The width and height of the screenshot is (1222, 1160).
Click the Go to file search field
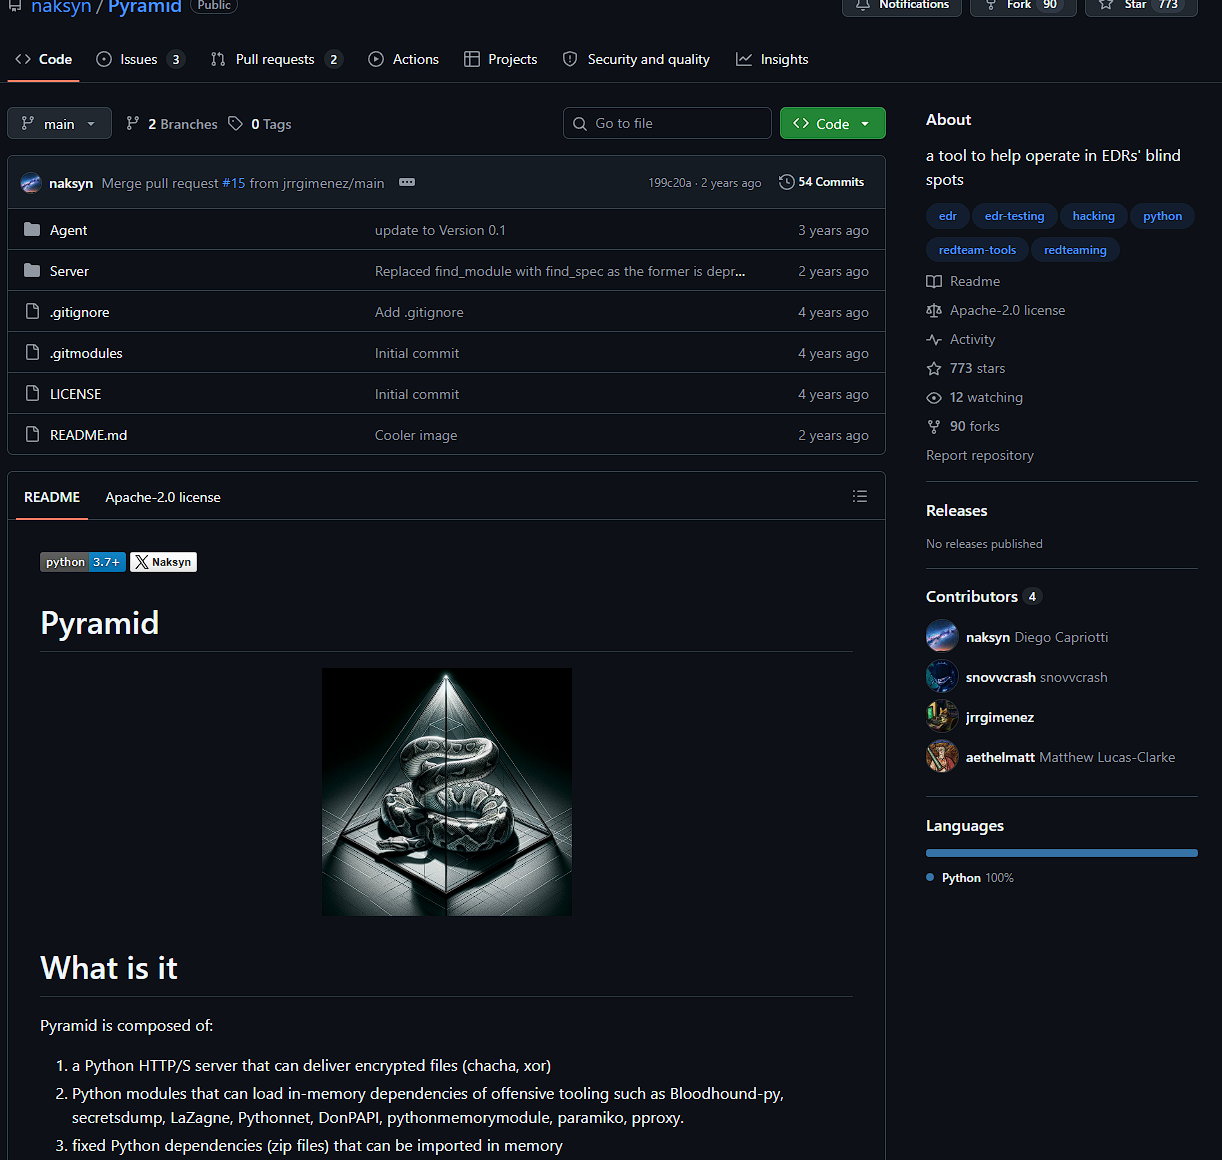tap(667, 123)
